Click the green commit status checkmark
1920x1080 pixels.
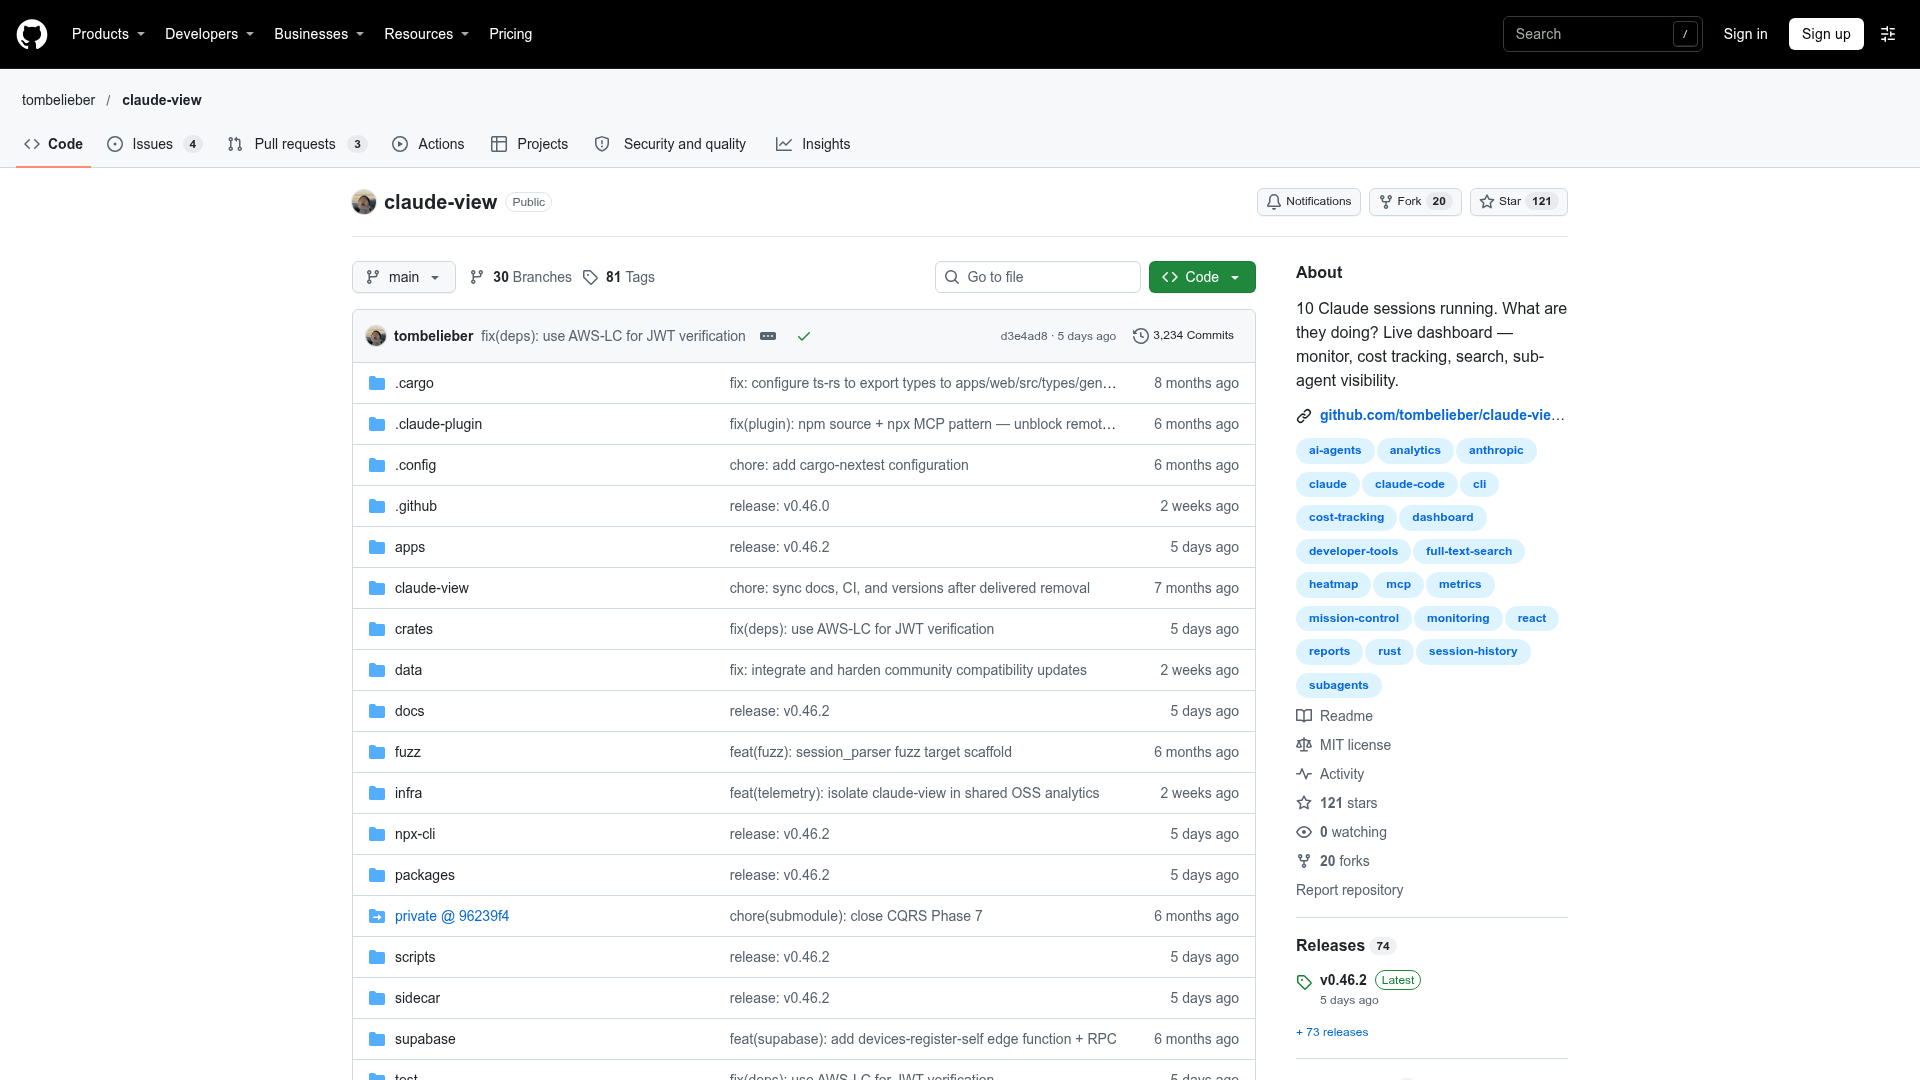pos(804,336)
